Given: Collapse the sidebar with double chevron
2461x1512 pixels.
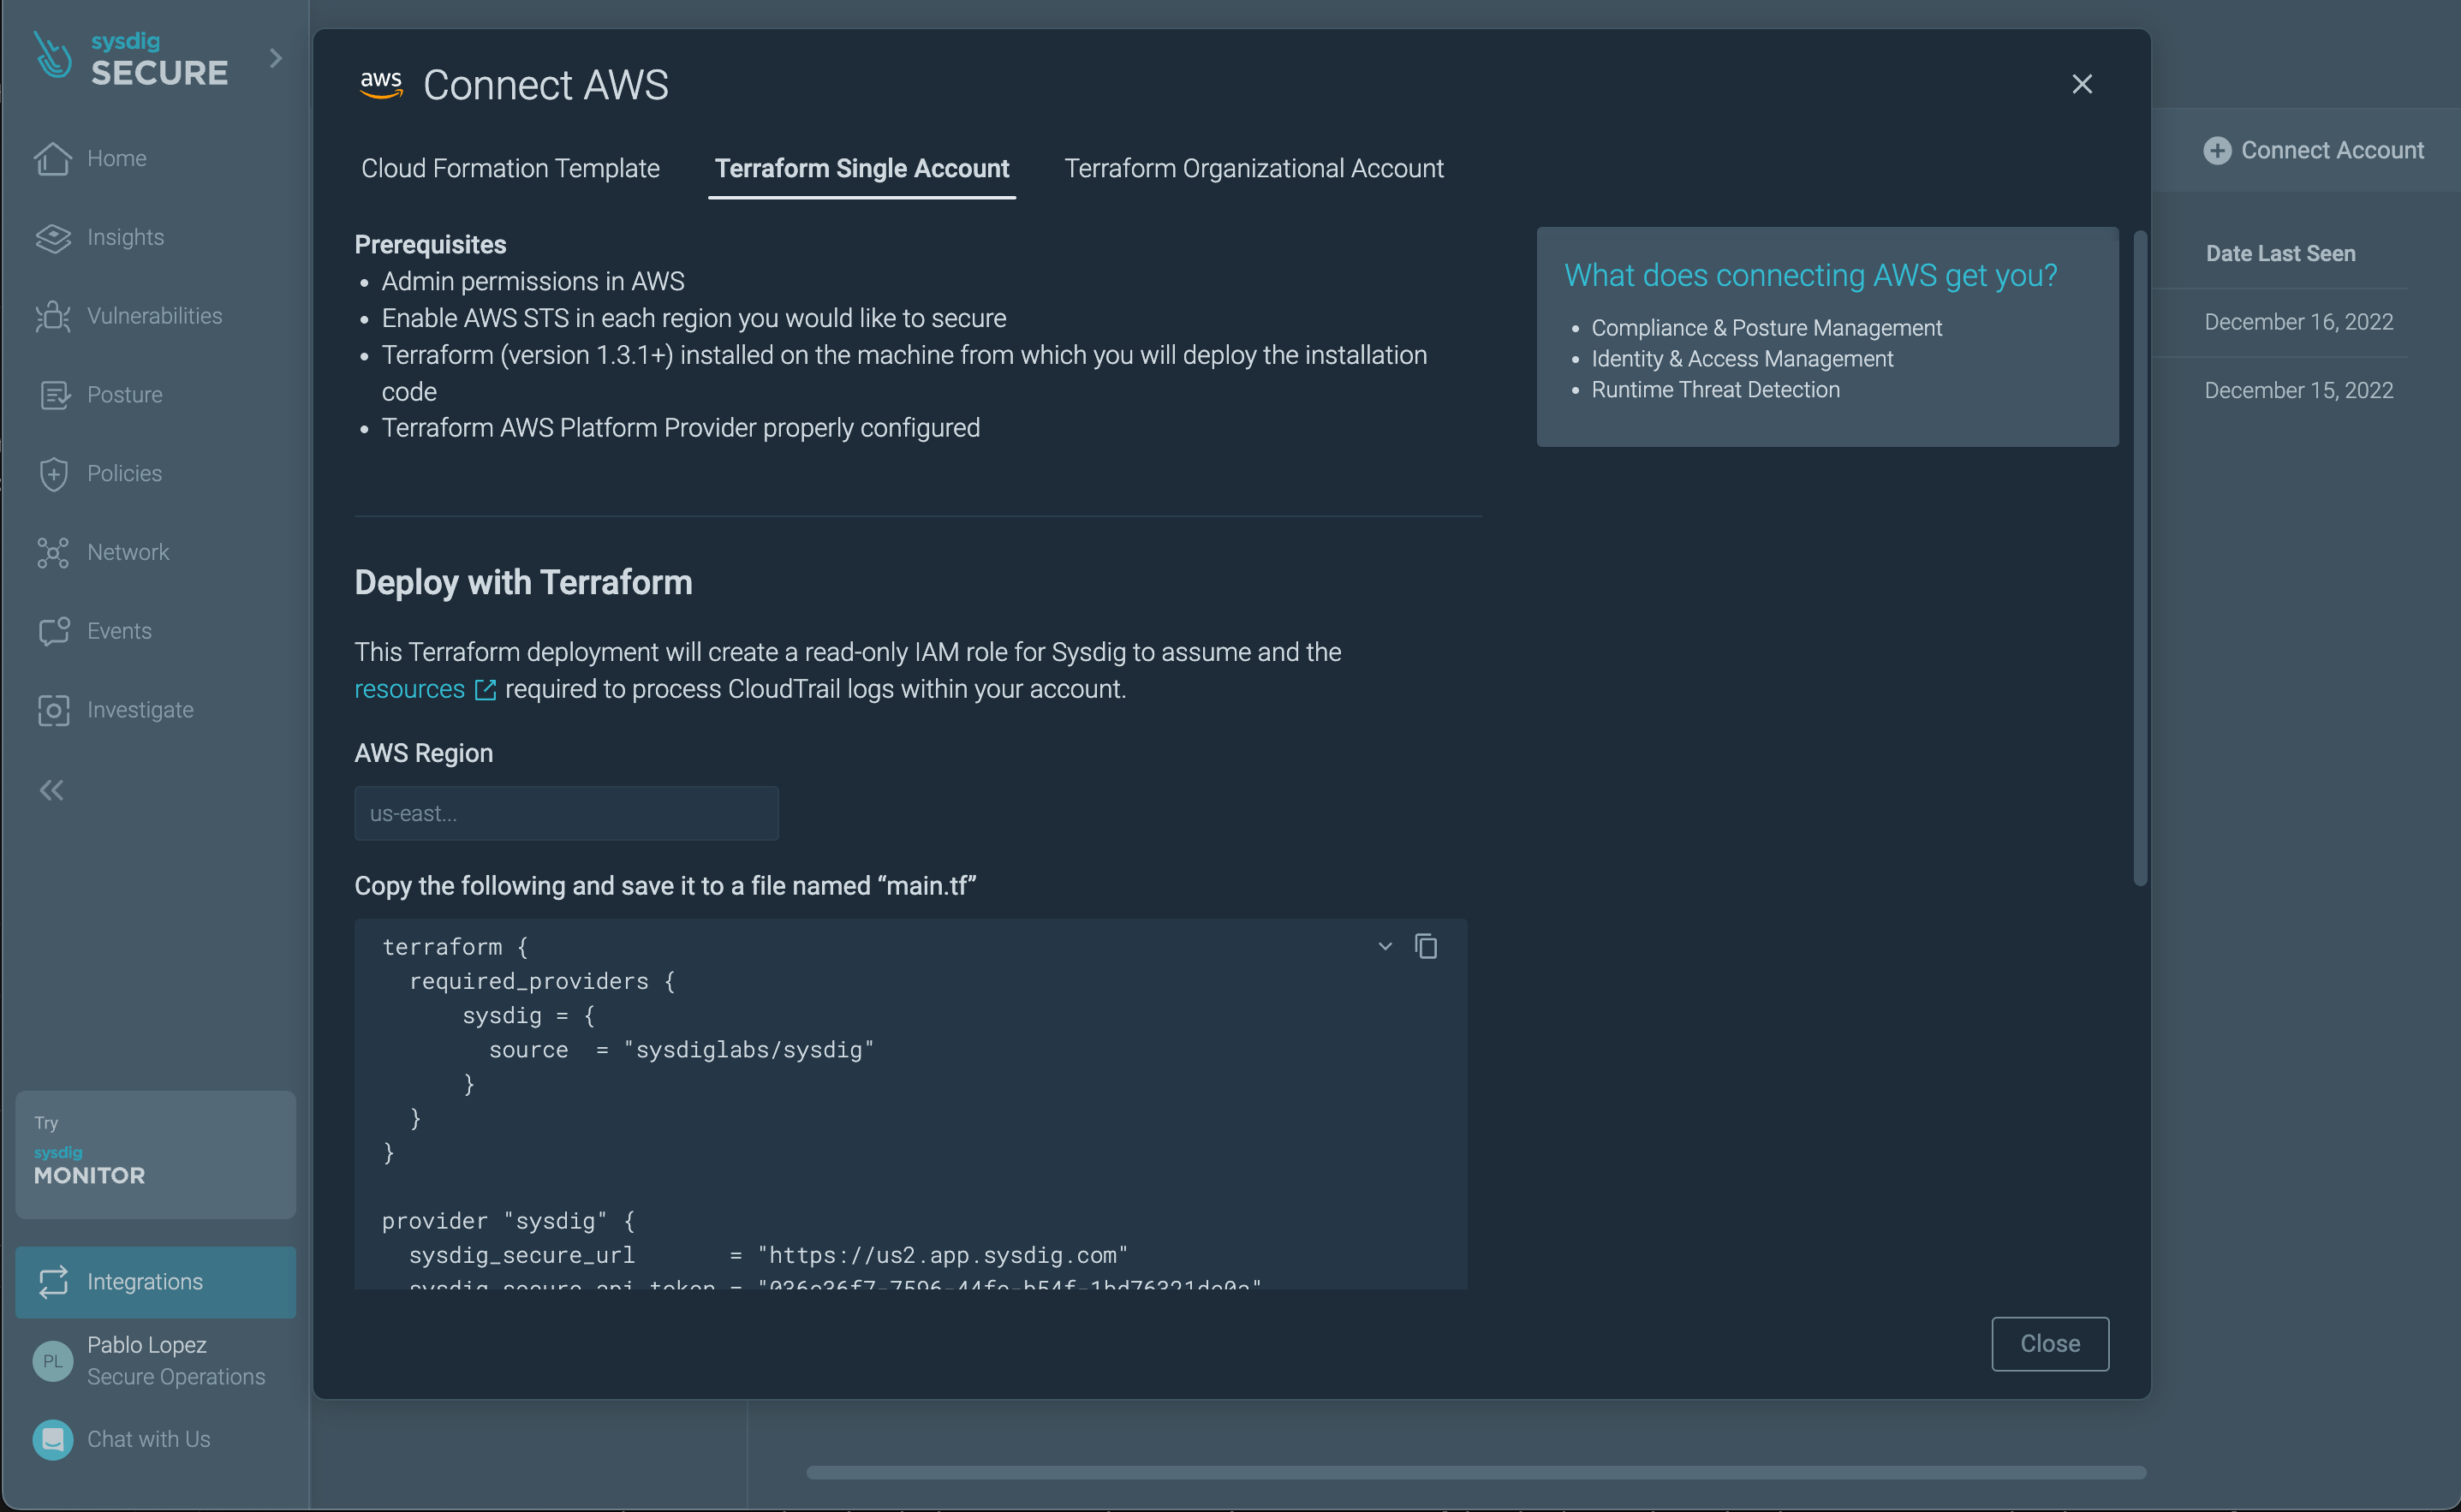Looking at the screenshot, I should 51,790.
